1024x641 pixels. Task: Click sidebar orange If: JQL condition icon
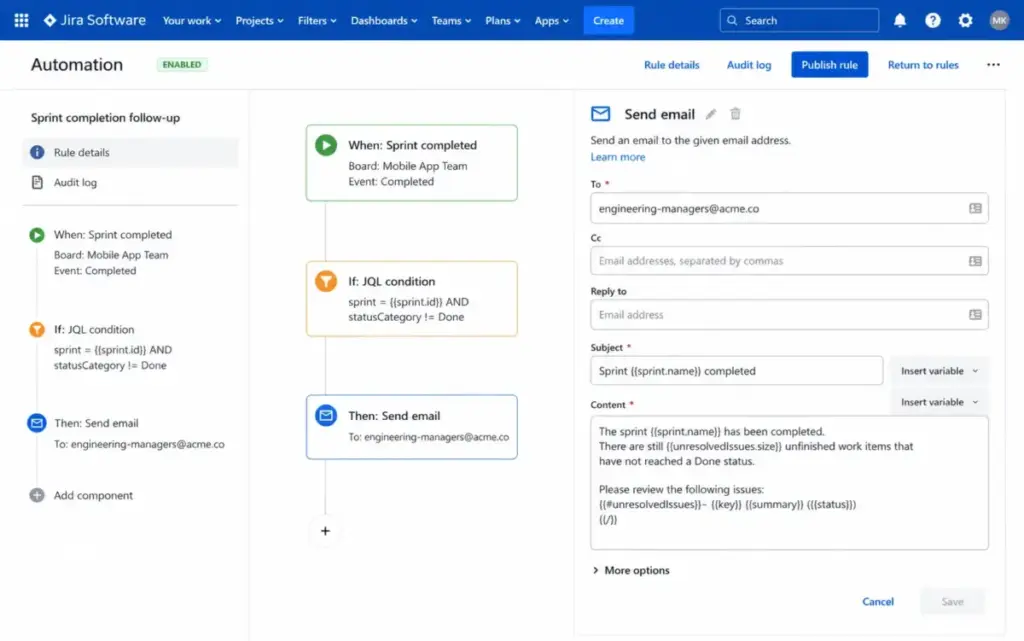[37, 330]
